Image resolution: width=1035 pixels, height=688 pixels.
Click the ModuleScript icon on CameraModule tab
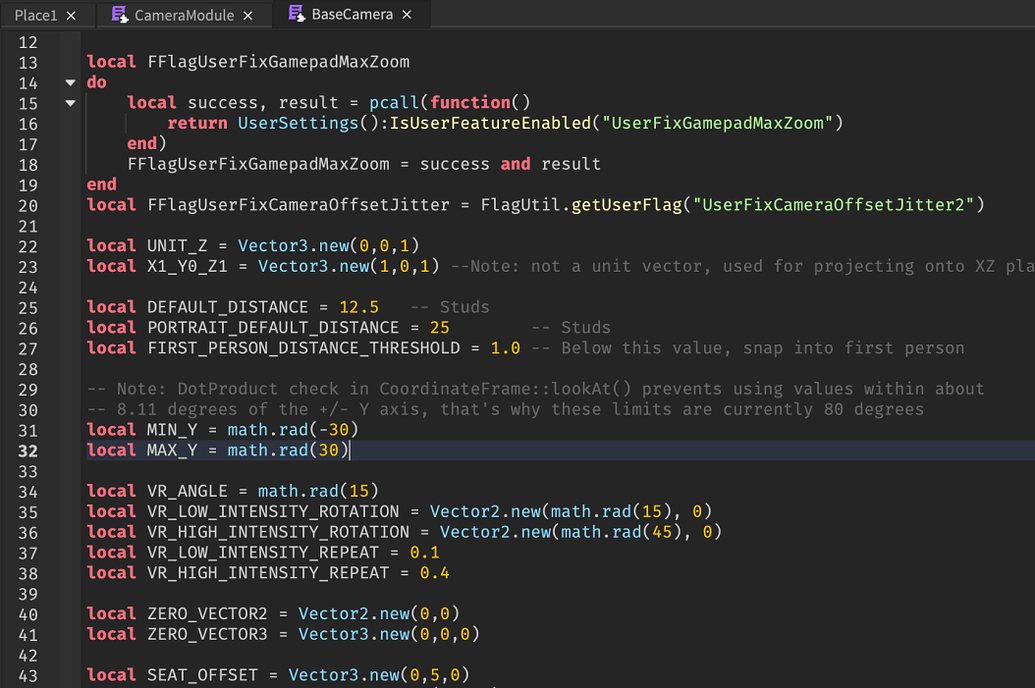(x=120, y=14)
